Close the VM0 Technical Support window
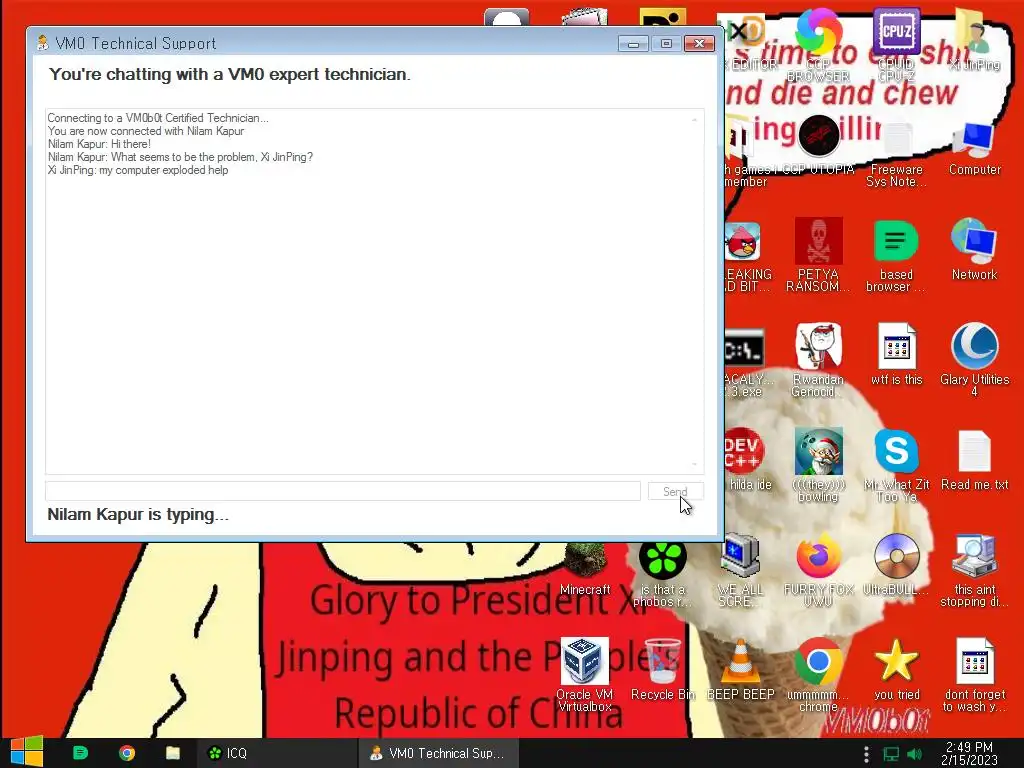Image resolution: width=1024 pixels, height=768 pixels. click(x=699, y=44)
